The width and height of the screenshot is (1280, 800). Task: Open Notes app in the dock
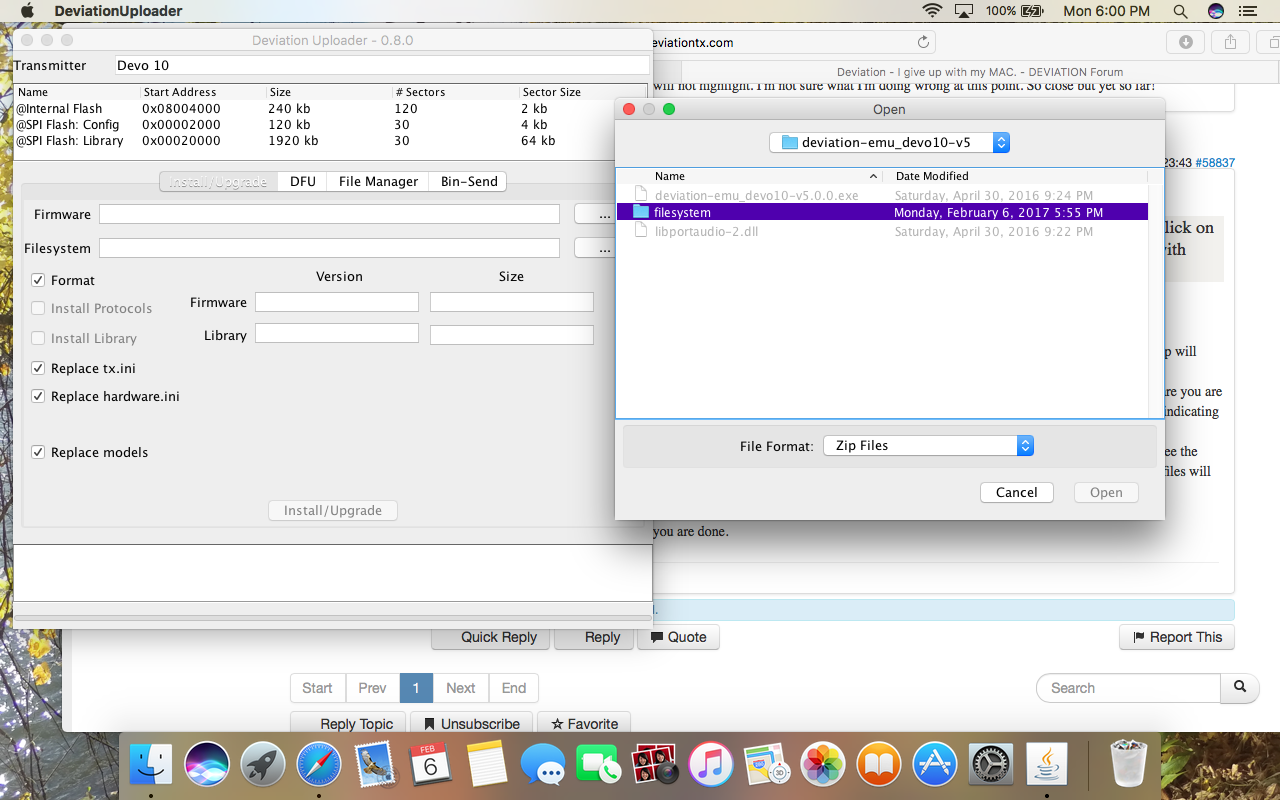[x=487, y=766]
